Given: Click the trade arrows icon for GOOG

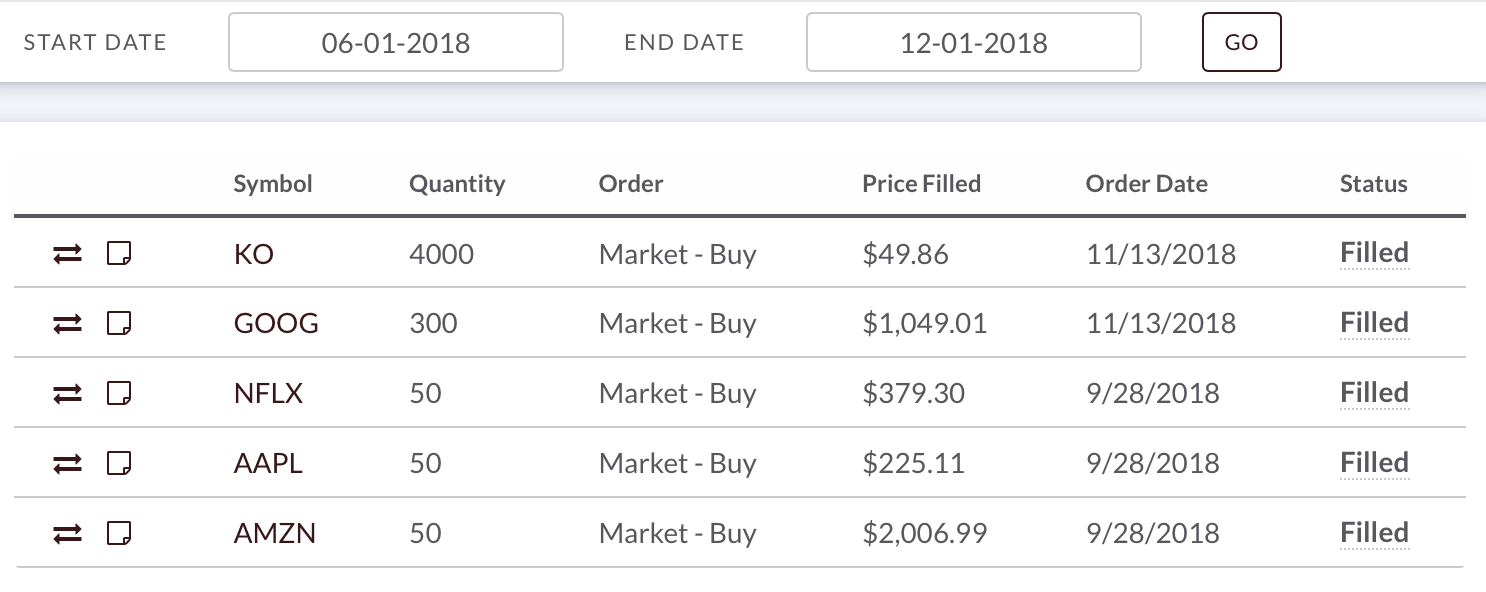Looking at the screenshot, I should pyautogui.click(x=67, y=324).
